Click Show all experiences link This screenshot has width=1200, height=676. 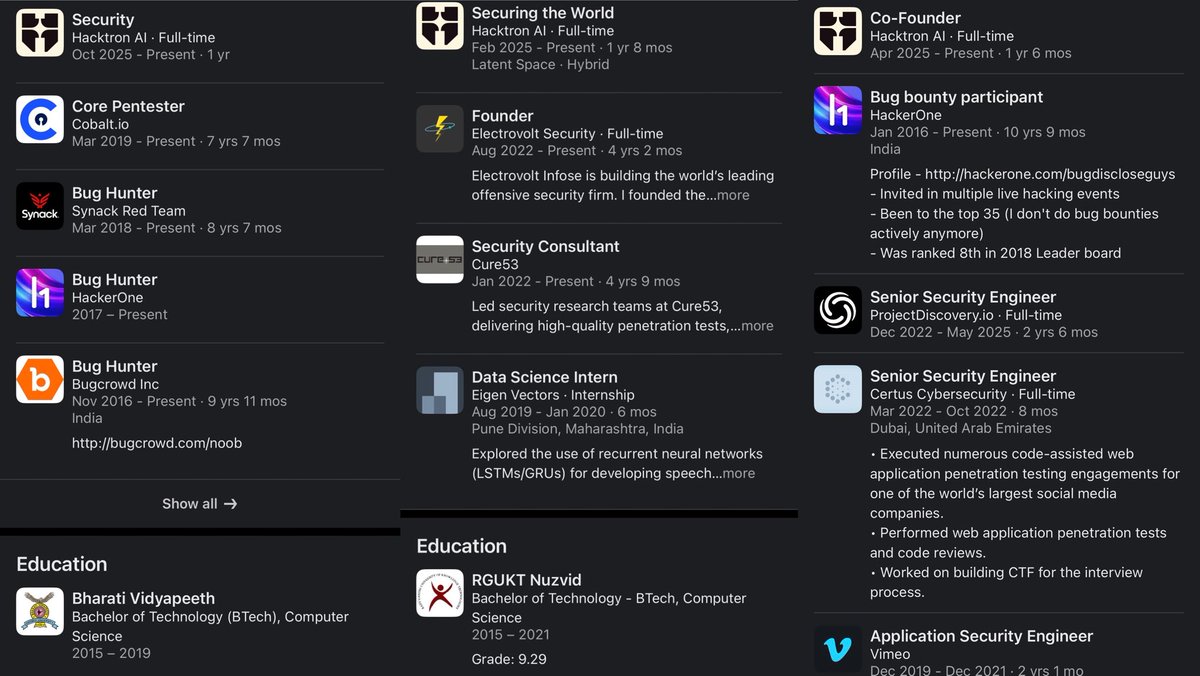[x=200, y=504]
